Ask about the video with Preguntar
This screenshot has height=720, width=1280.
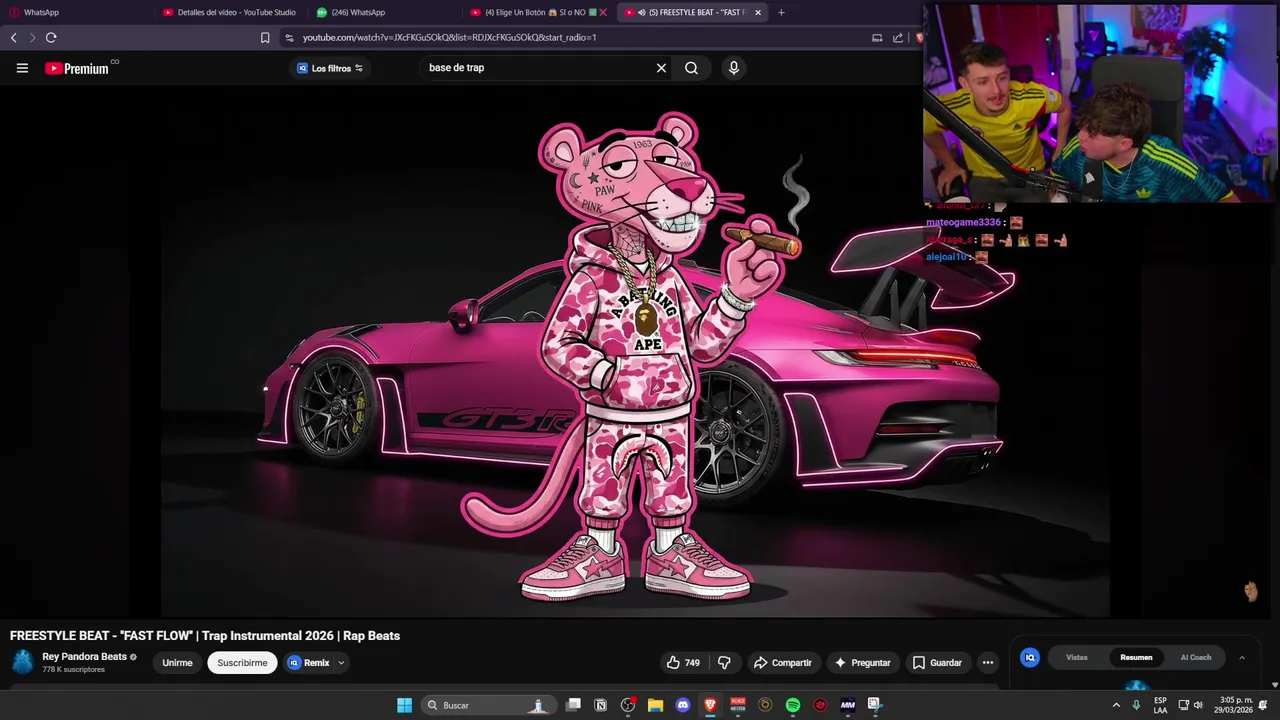pyautogui.click(x=862, y=663)
